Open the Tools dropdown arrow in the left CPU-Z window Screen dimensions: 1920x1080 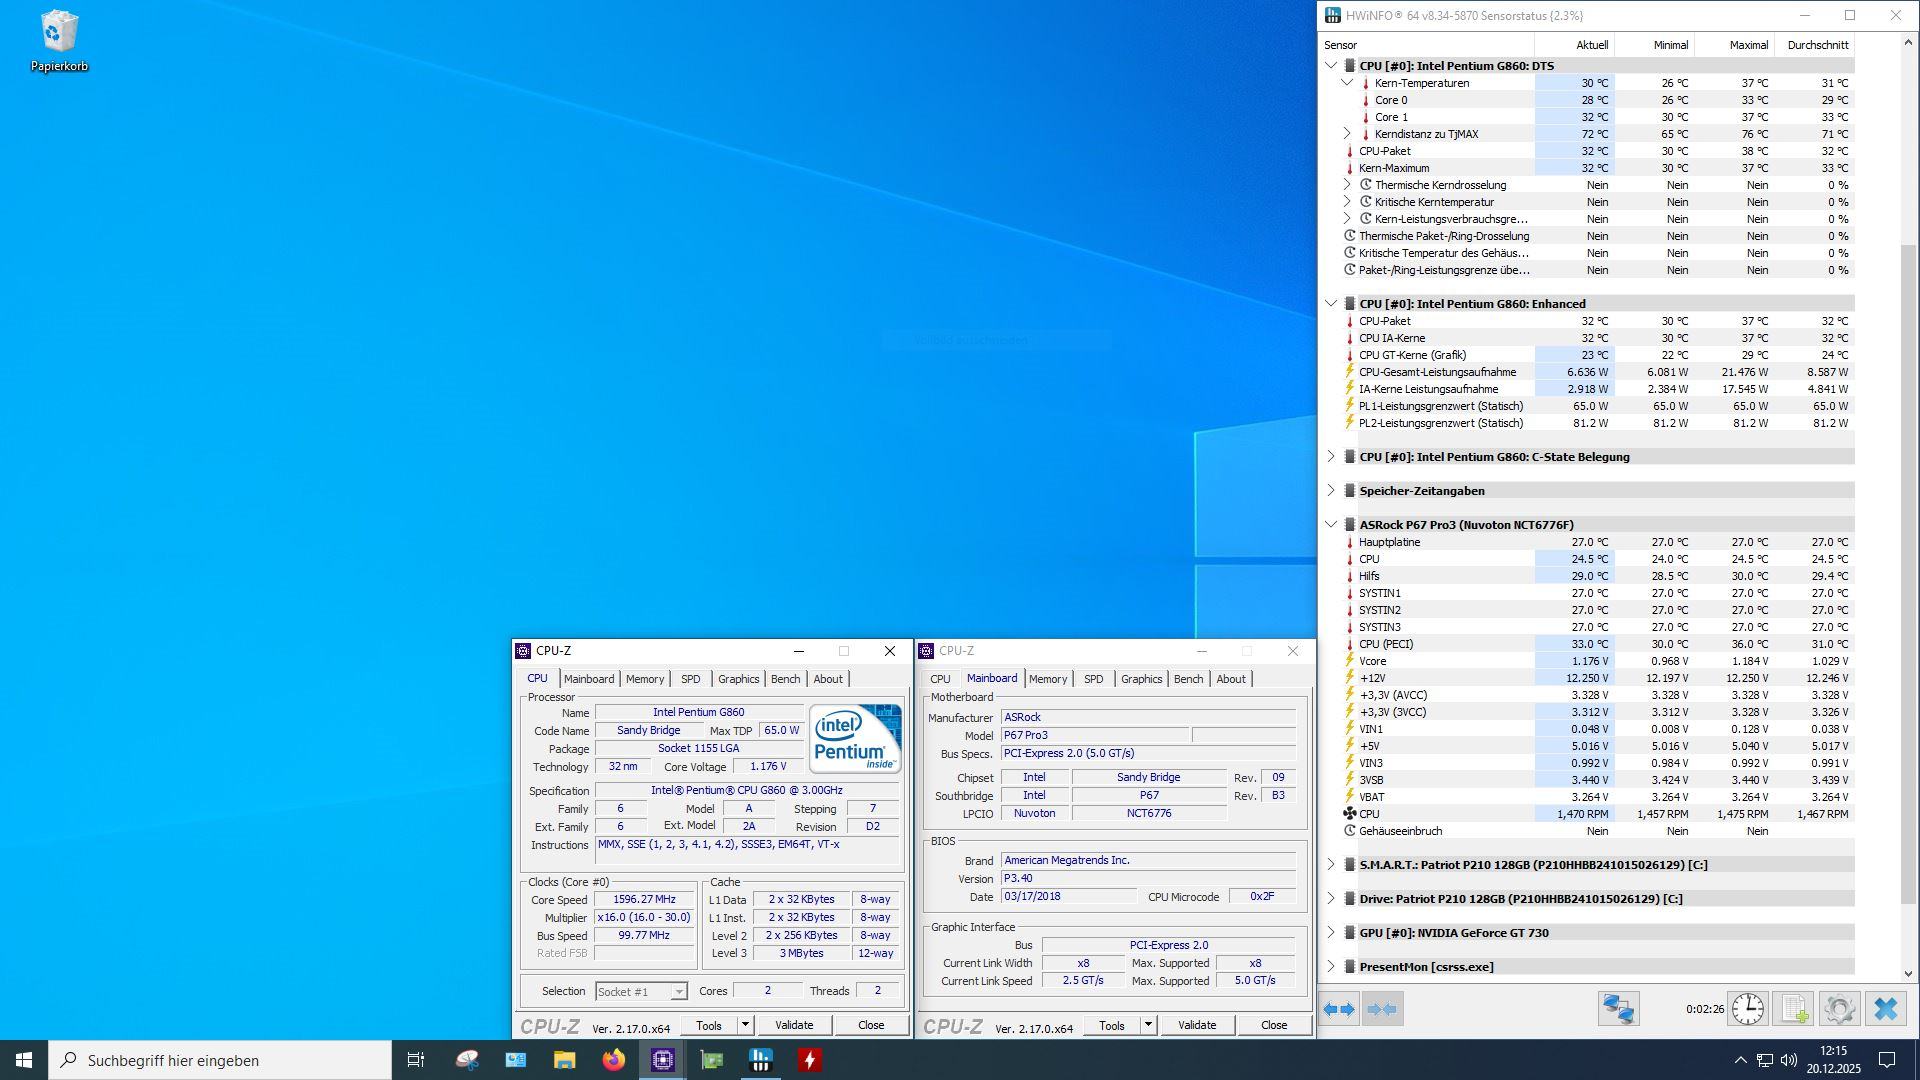(x=745, y=1025)
